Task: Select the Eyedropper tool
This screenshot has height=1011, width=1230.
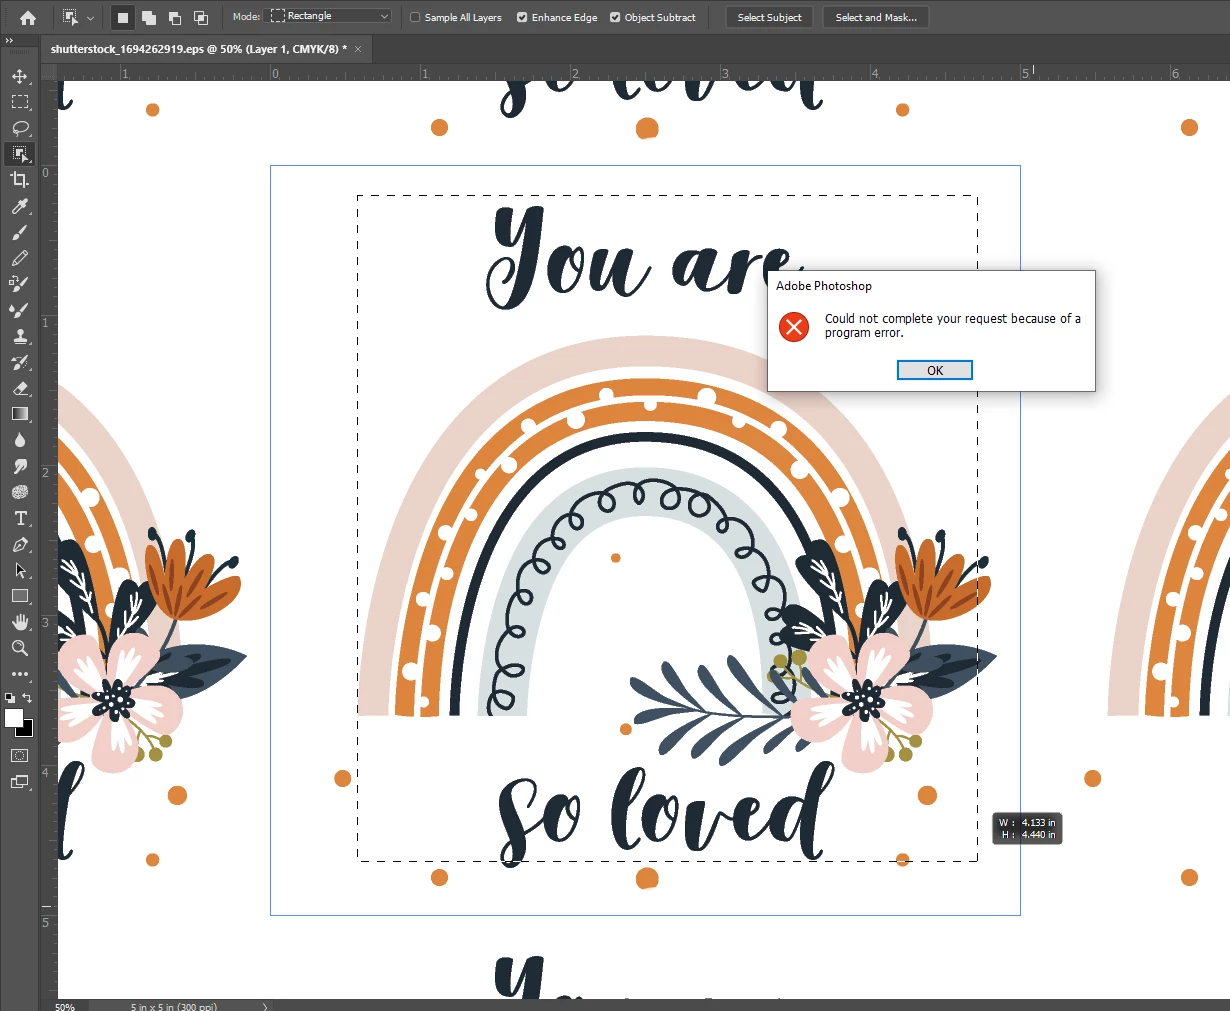Action: coord(19,206)
